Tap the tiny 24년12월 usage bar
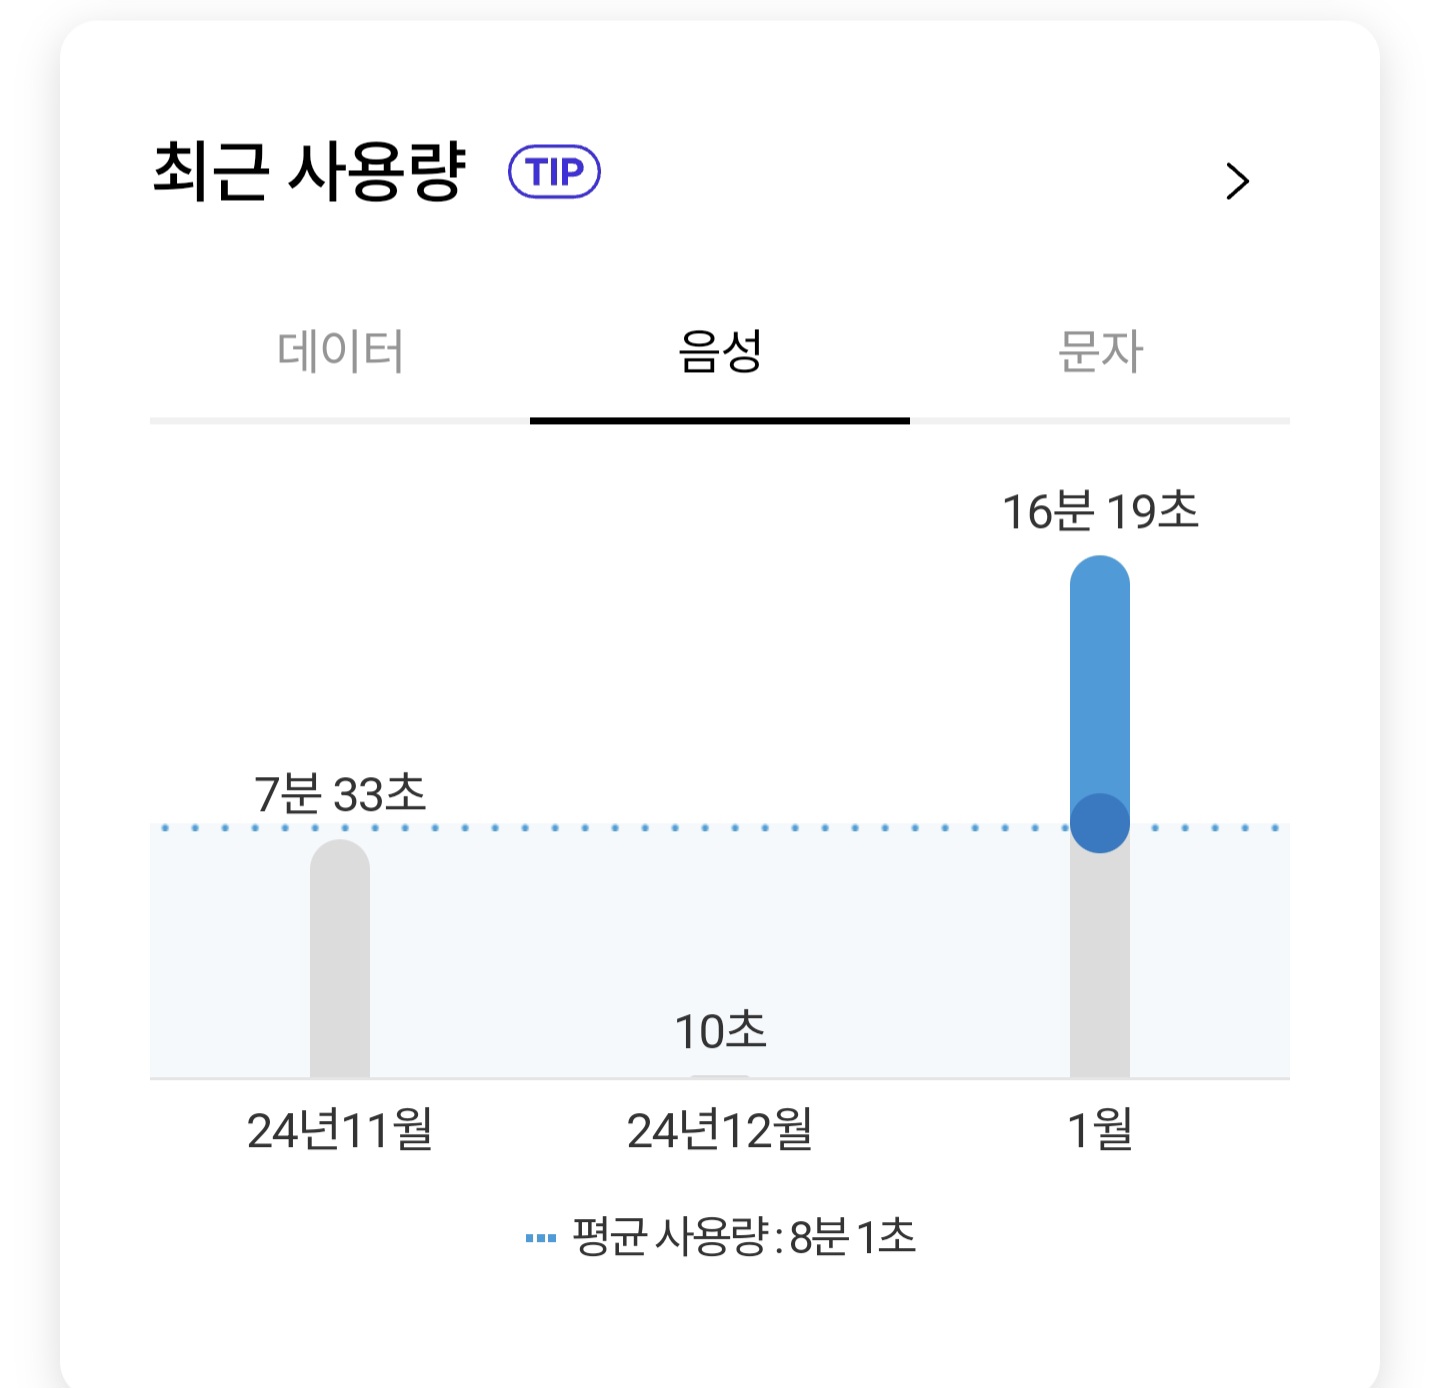The height and width of the screenshot is (1388, 1440). 720,1076
